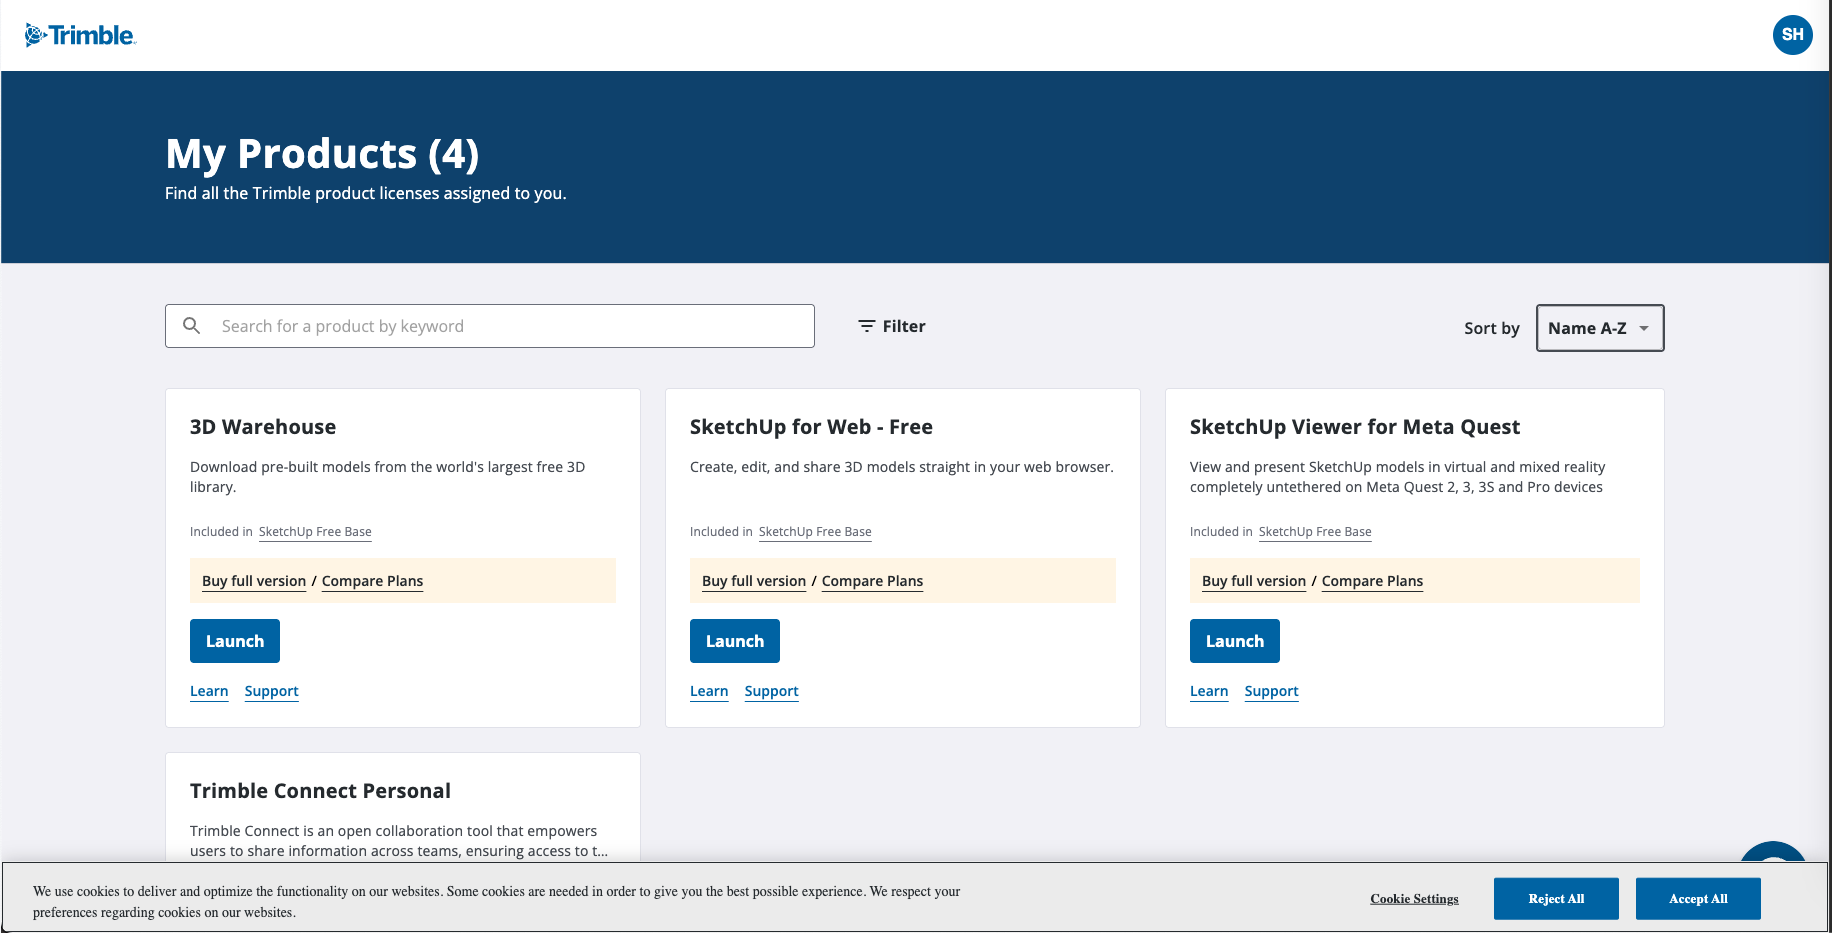Image resolution: width=1832 pixels, height=933 pixels.
Task: Click Learn link under 3D Warehouse
Action: point(209,691)
